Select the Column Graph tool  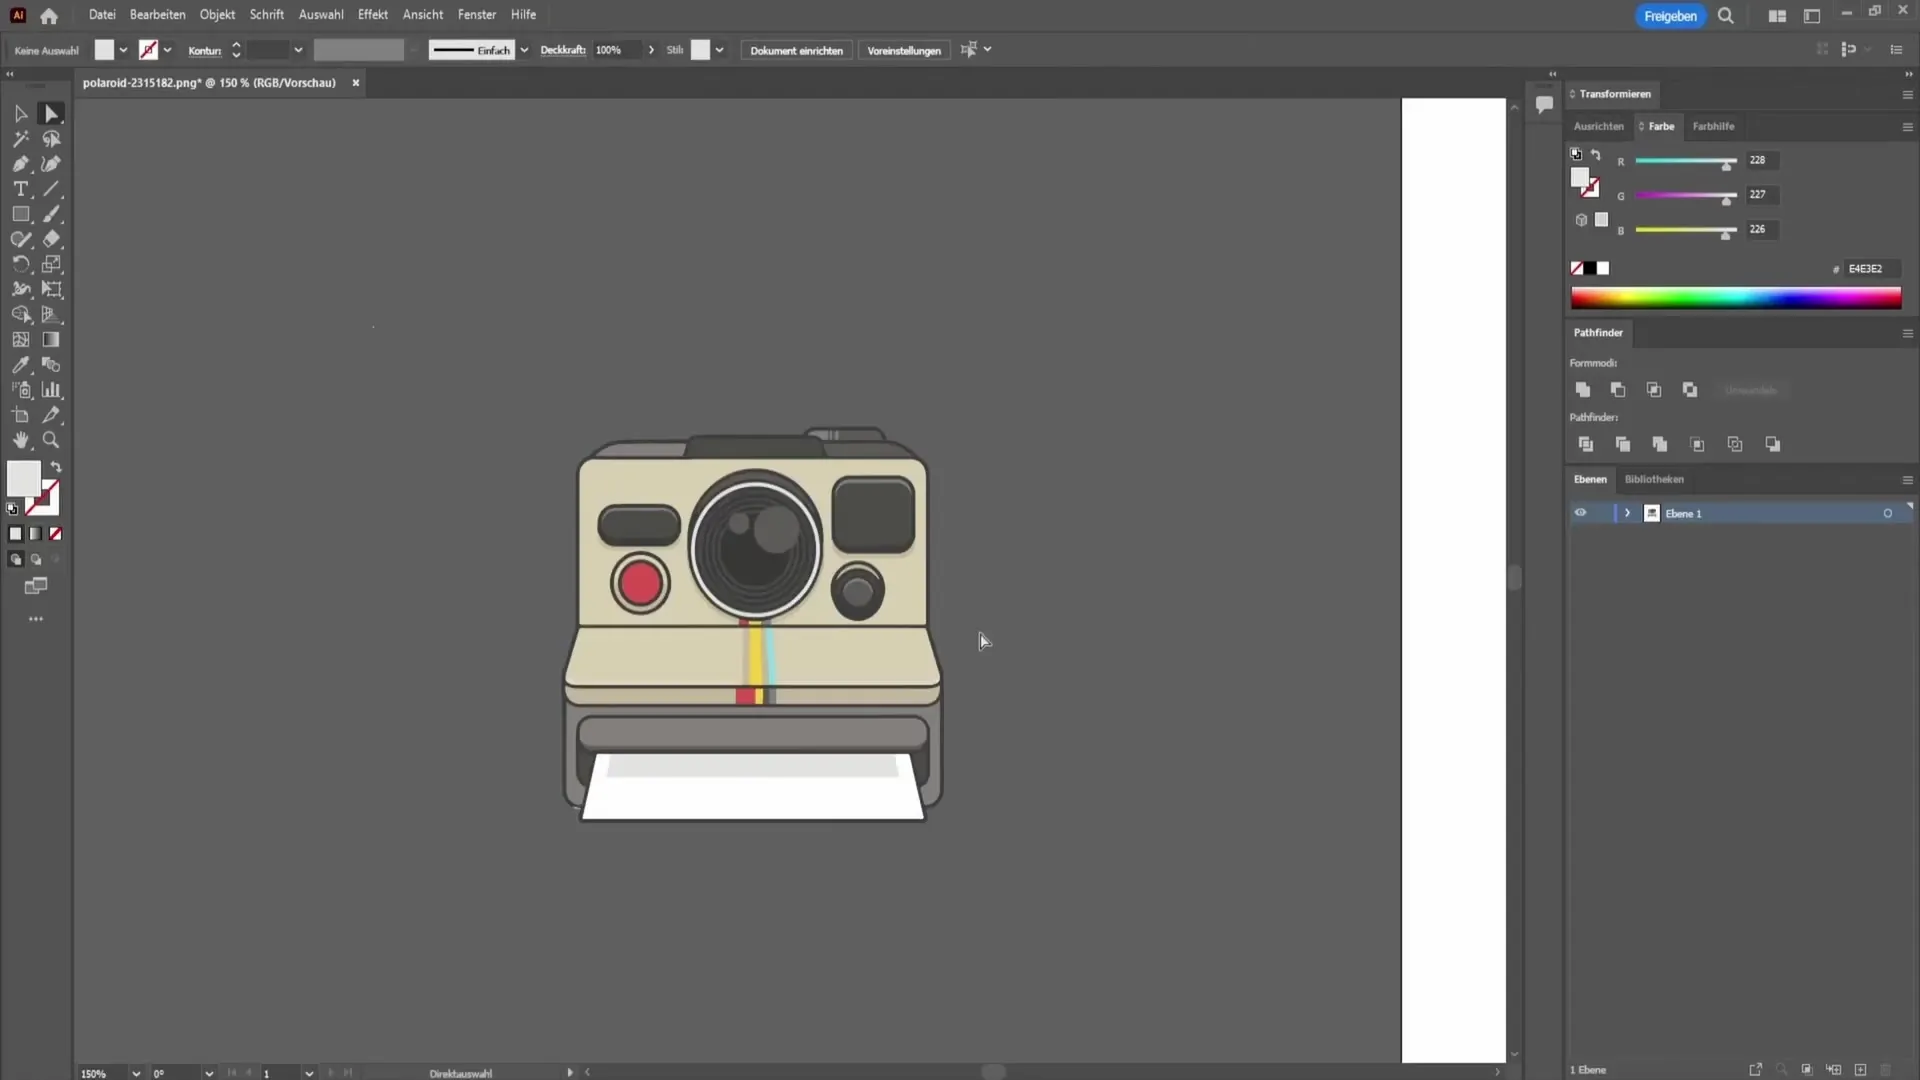(51, 390)
